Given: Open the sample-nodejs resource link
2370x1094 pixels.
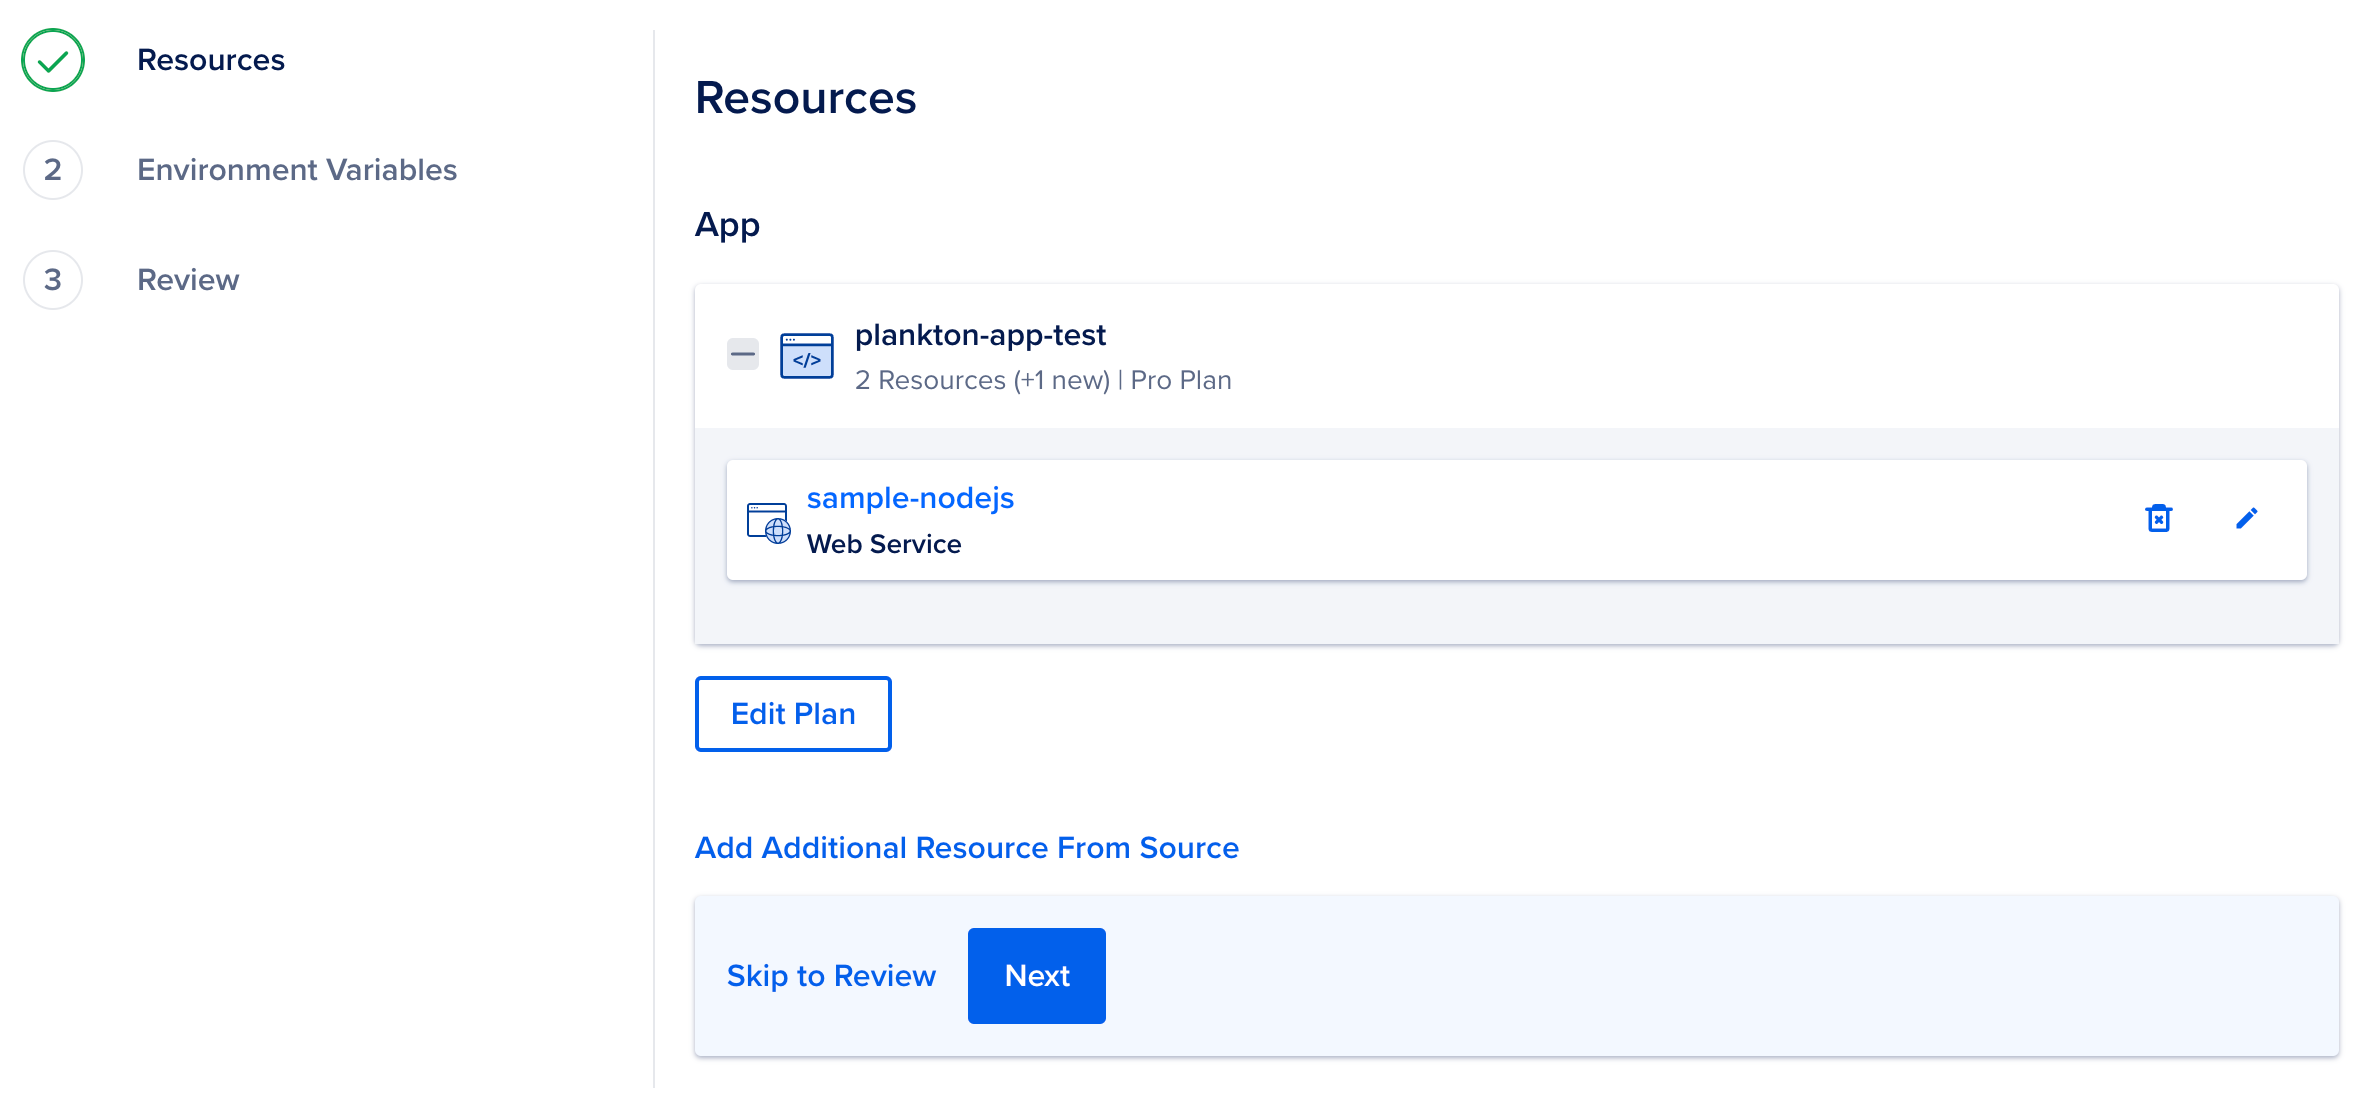Looking at the screenshot, I should click(910, 498).
